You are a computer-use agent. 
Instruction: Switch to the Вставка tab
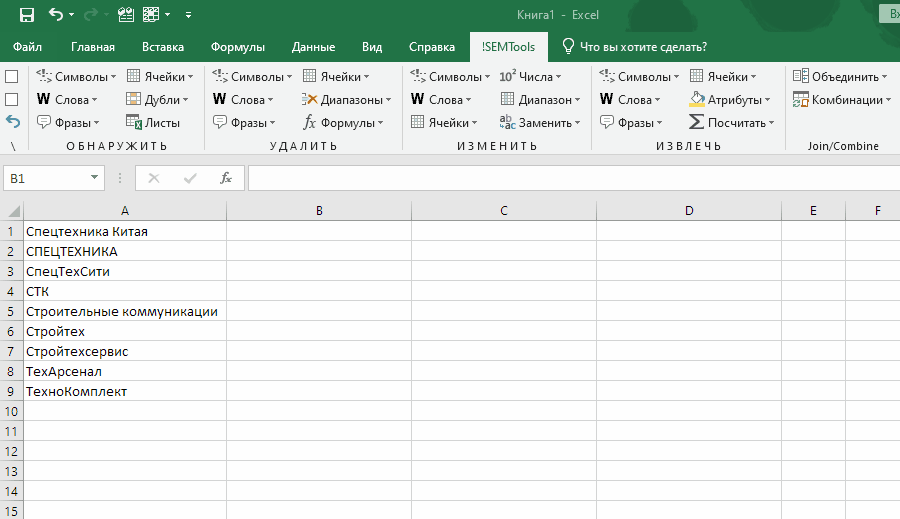tap(163, 47)
